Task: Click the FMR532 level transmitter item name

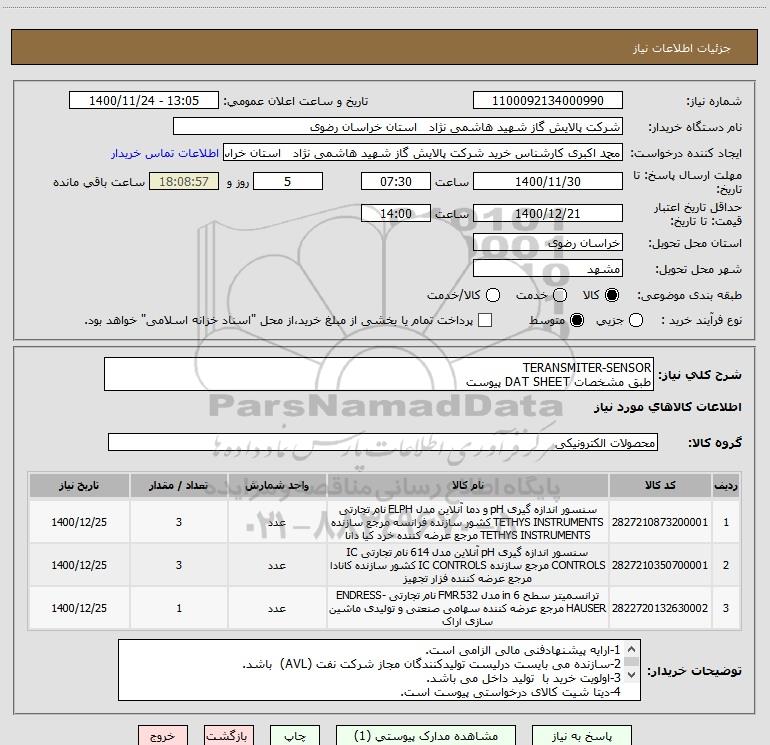Action: (468, 608)
